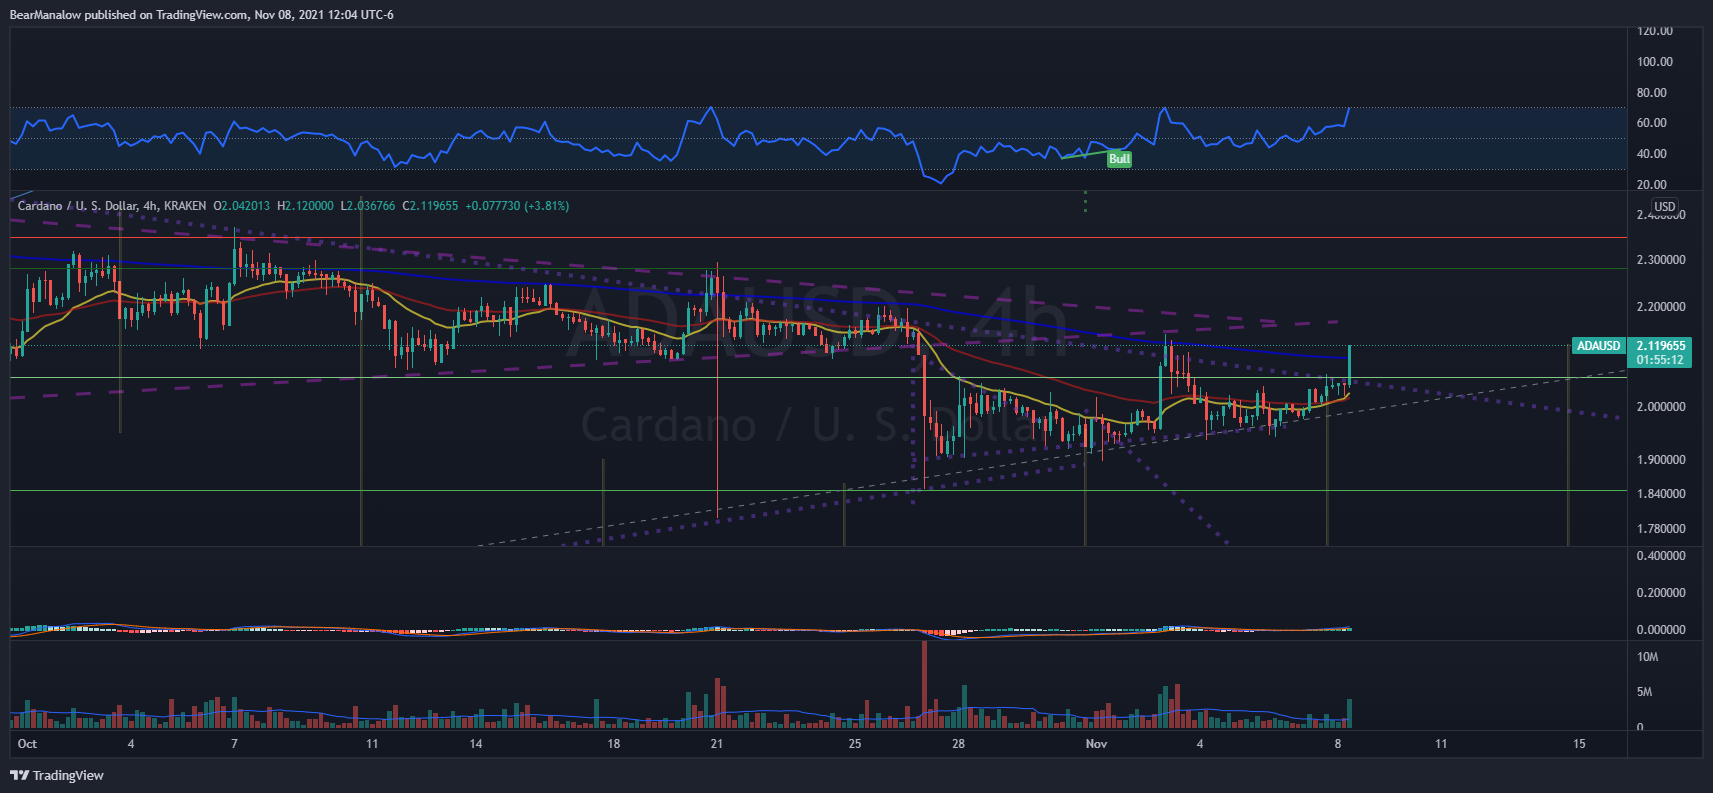Click the 7 date on time axis
Screen dimensions: 1713x793
tap(234, 744)
